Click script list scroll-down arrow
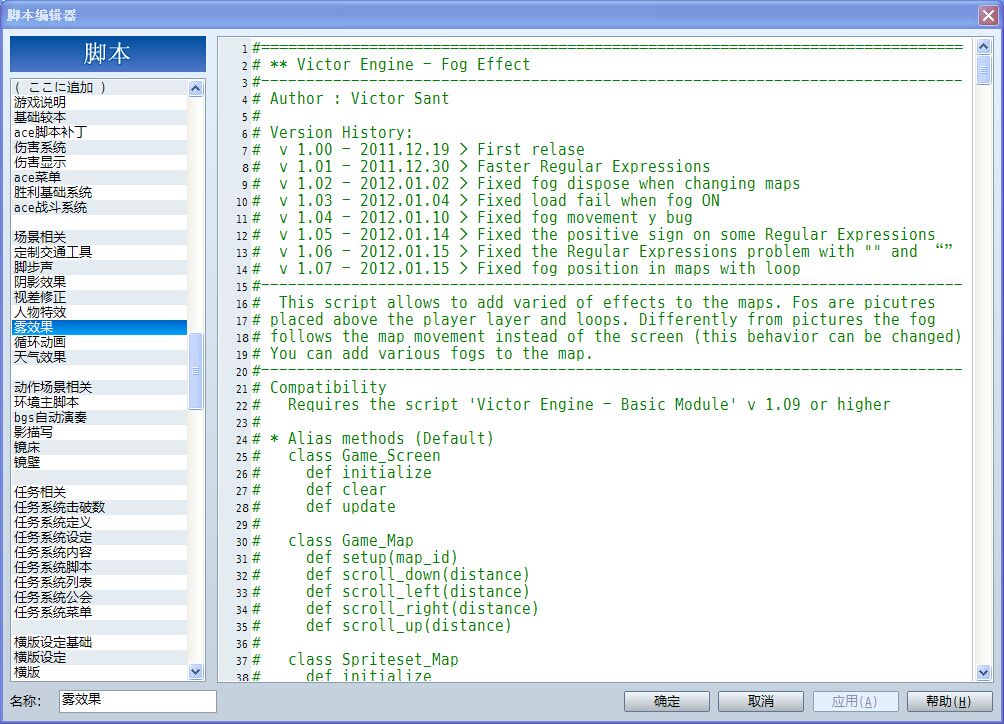This screenshot has height=724, width=1004. pos(196,672)
